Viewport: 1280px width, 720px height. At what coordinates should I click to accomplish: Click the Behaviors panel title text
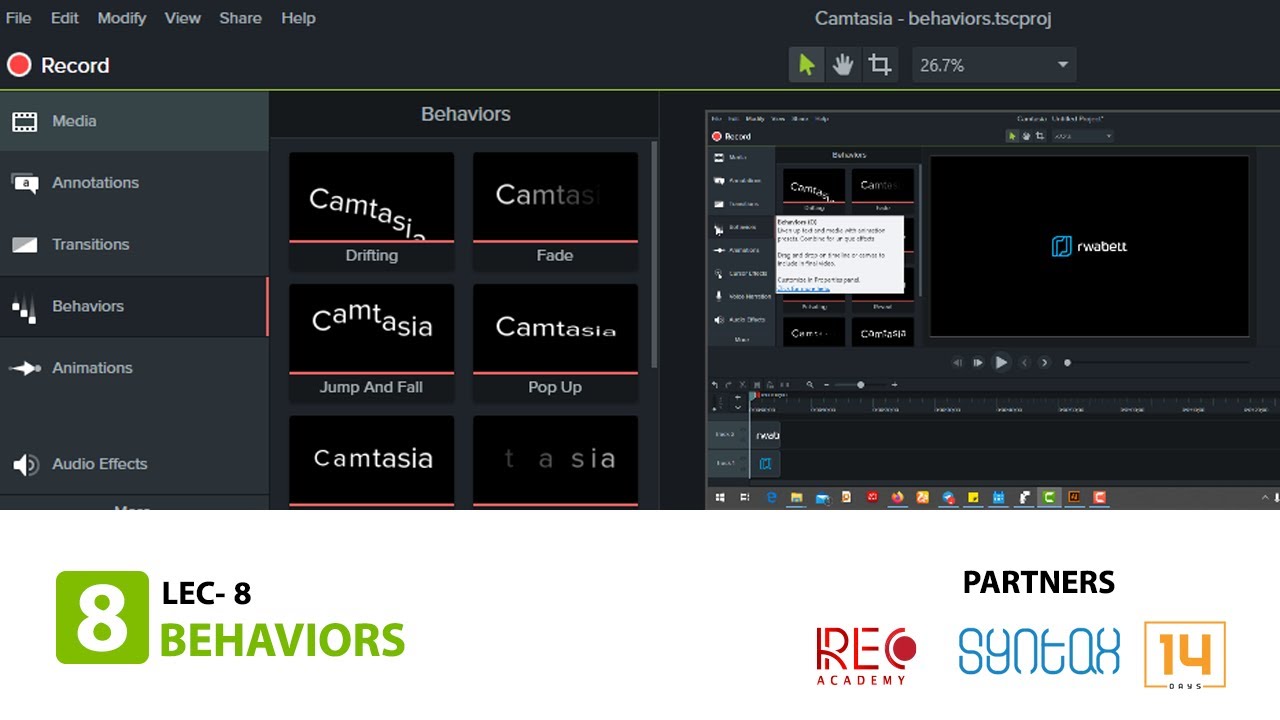[x=465, y=114]
